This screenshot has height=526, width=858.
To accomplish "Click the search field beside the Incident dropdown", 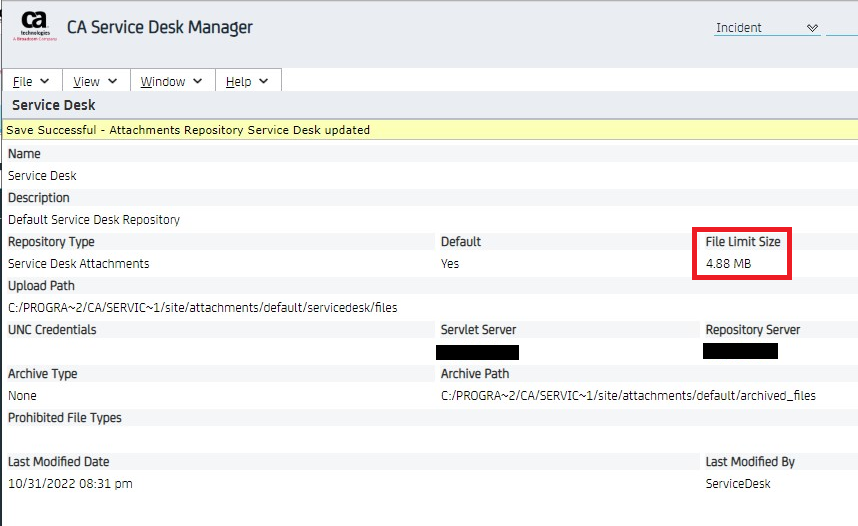I will [x=842, y=28].
